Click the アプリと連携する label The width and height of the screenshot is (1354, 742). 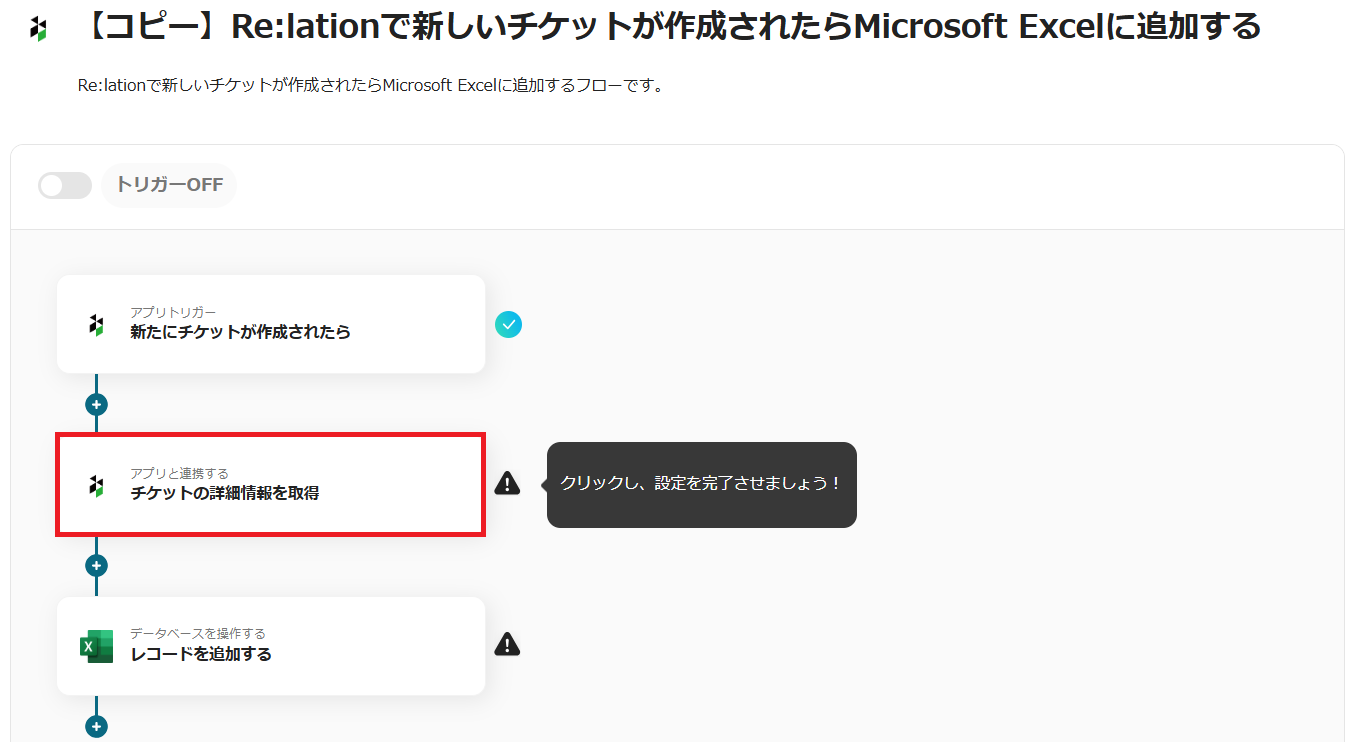(179, 473)
